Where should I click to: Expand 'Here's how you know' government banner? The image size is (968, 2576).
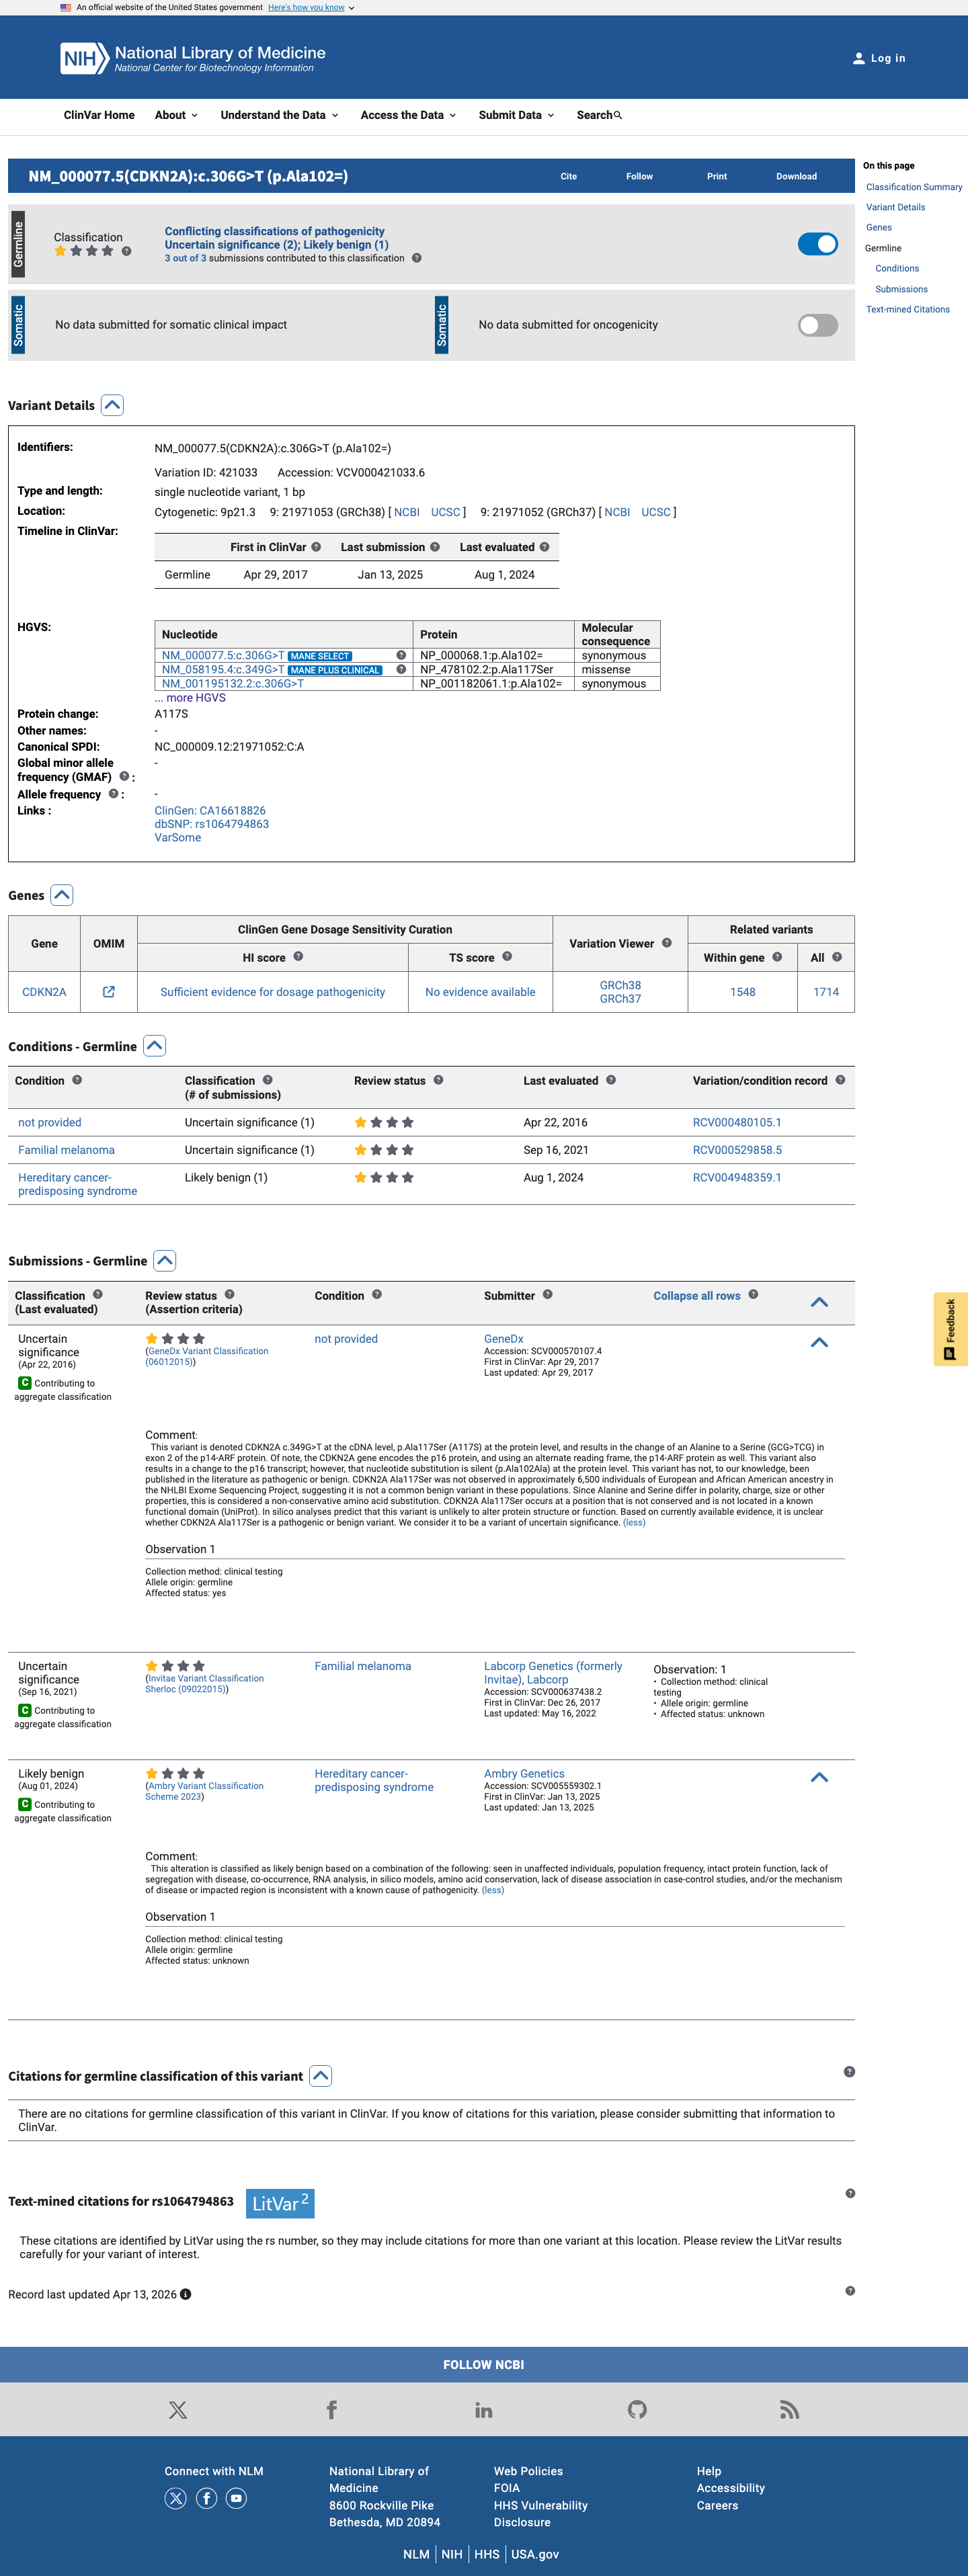311,7
